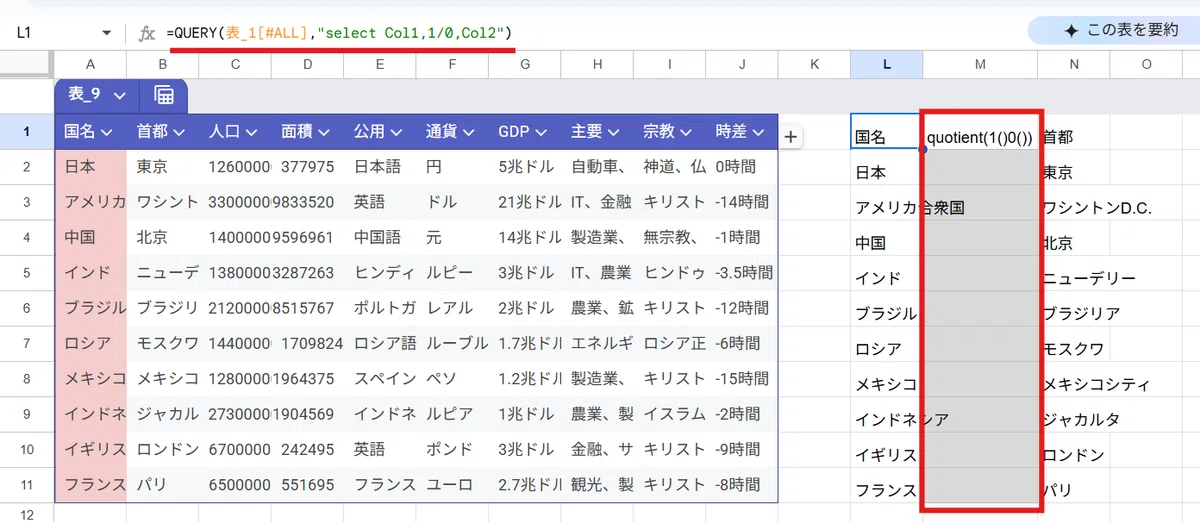The image size is (1200, 522).
Task: Click cell 9833520 in the 面積 column
Action: pyautogui.click(x=307, y=202)
